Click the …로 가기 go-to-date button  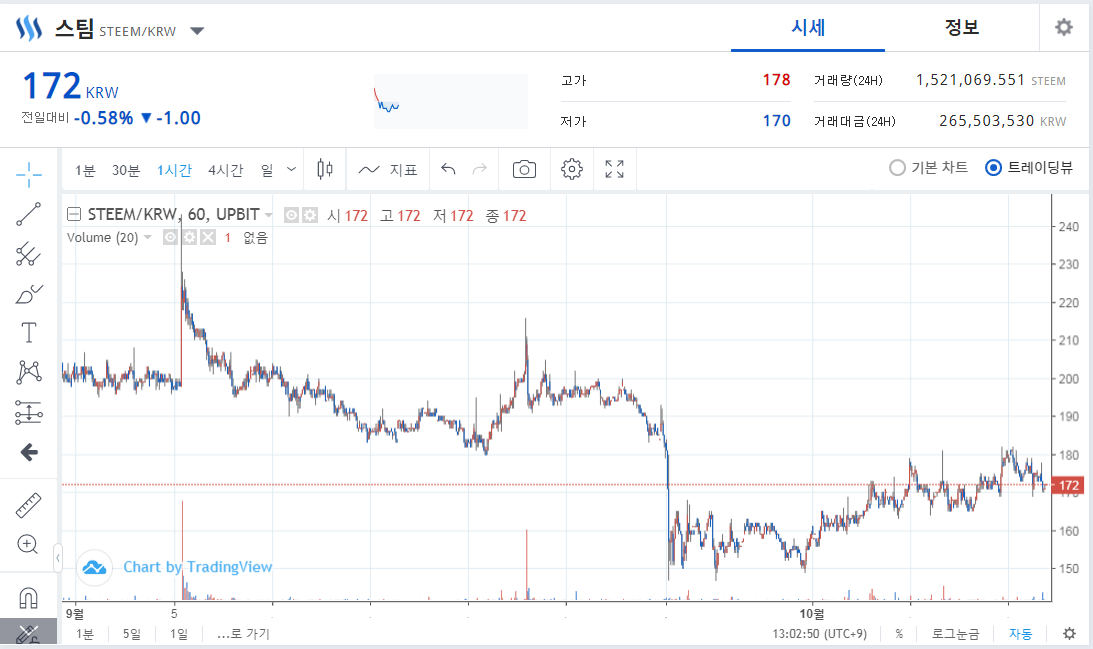[243, 634]
